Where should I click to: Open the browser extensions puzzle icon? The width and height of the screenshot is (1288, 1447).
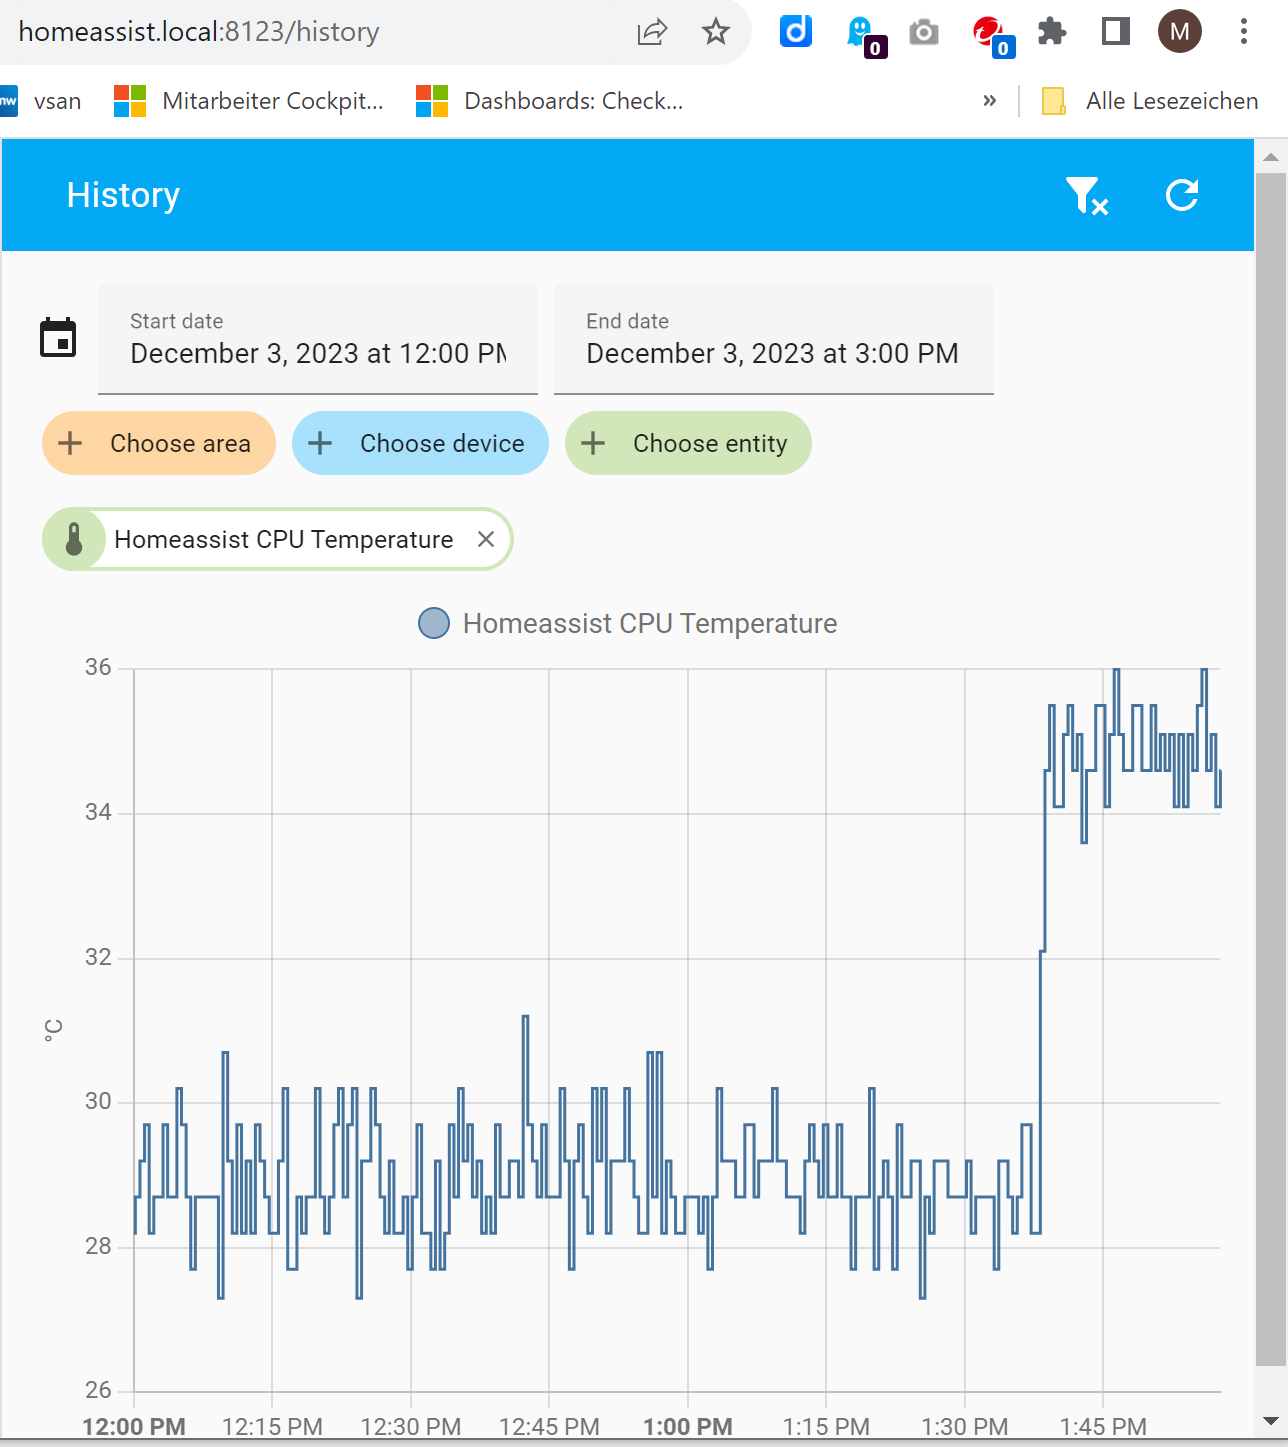coord(1051,32)
